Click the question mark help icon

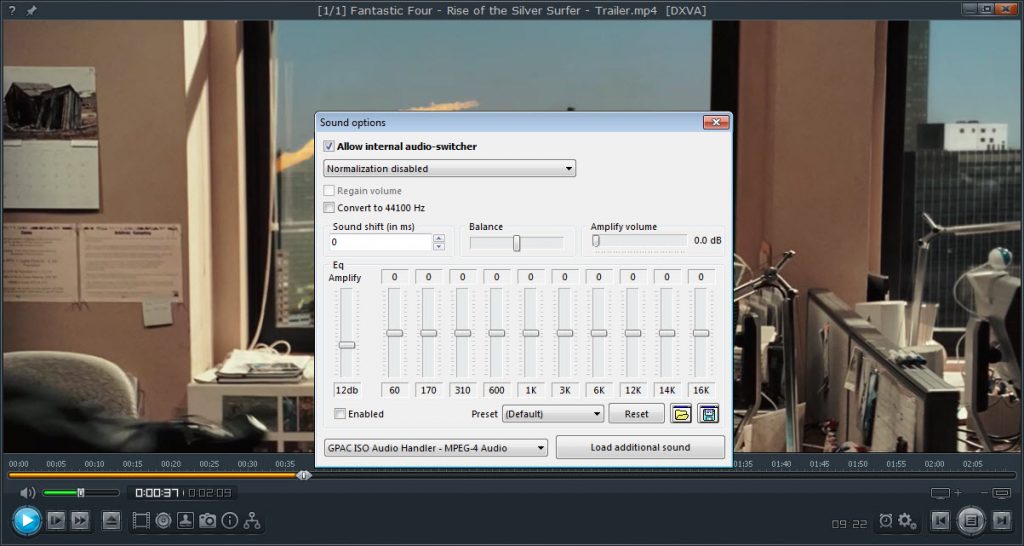point(12,10)
